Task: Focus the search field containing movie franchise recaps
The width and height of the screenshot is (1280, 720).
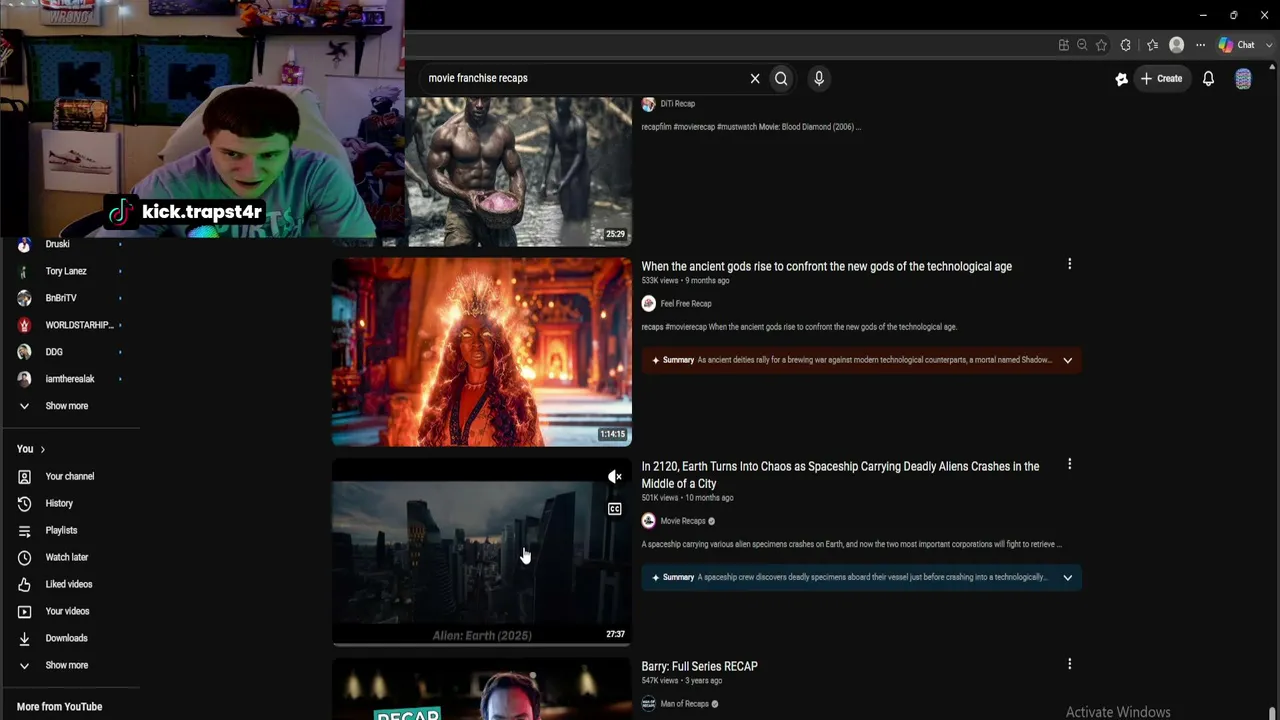Action: click(585, 78)
